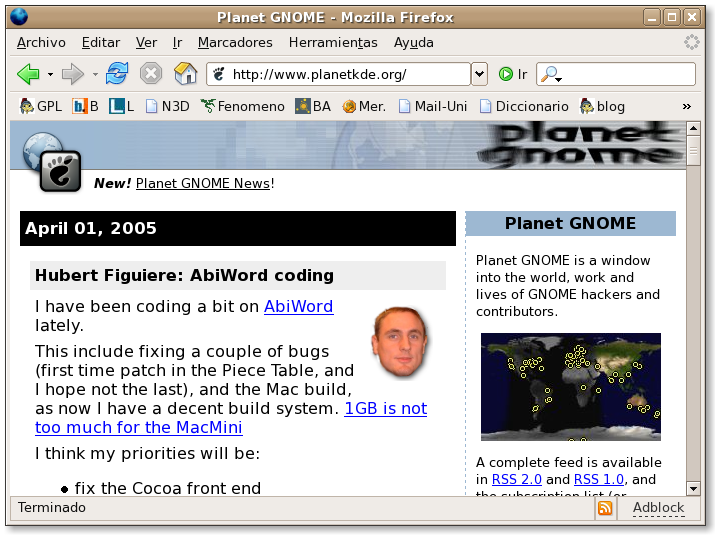Open the N3D bookmark

[x=167, y=106]
